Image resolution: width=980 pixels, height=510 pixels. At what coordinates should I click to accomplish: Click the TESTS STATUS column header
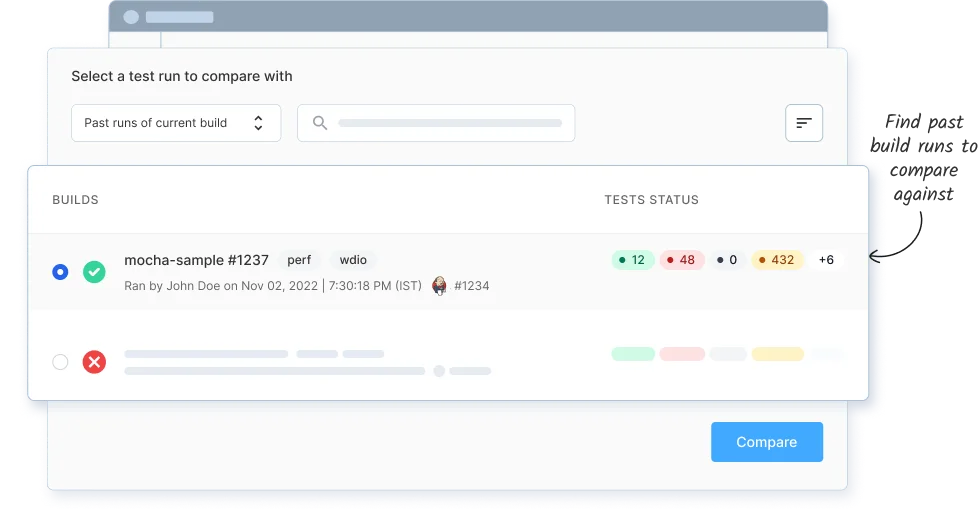coord(651,200)
